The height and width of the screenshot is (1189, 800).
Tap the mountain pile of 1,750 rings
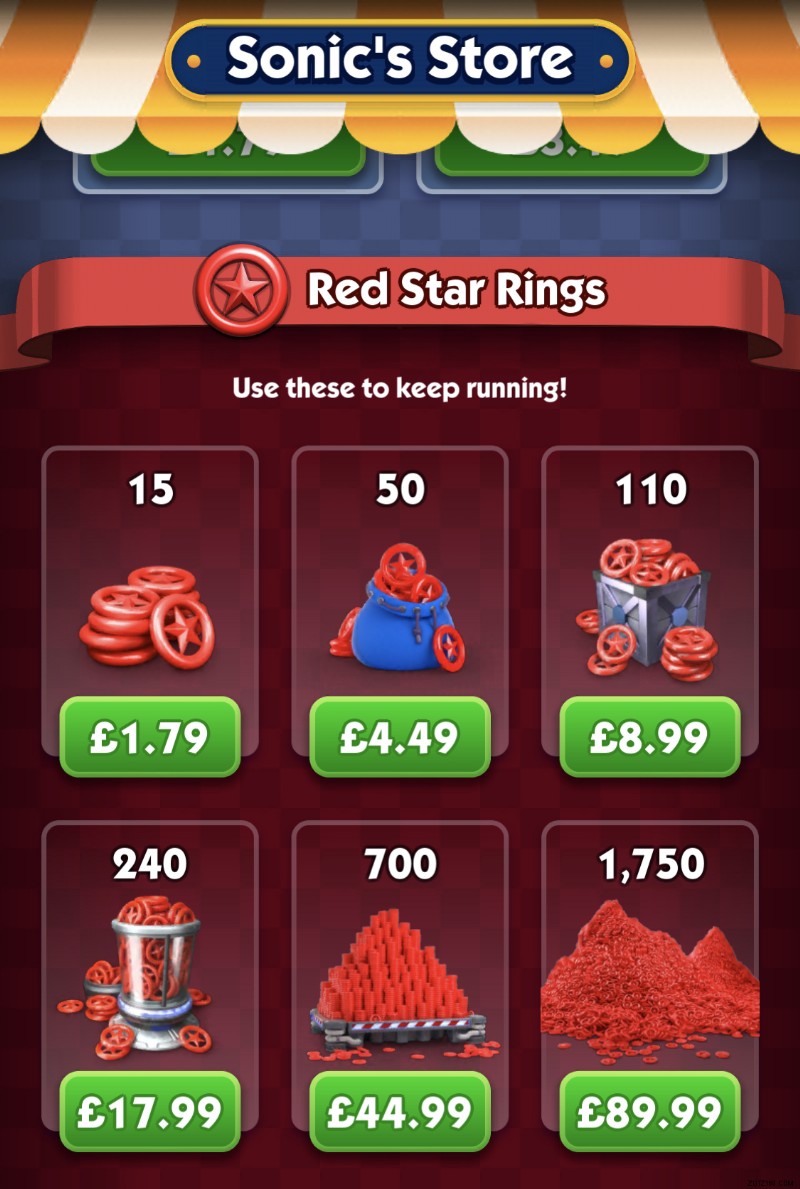pyautogui.click(x=650, y=979)
